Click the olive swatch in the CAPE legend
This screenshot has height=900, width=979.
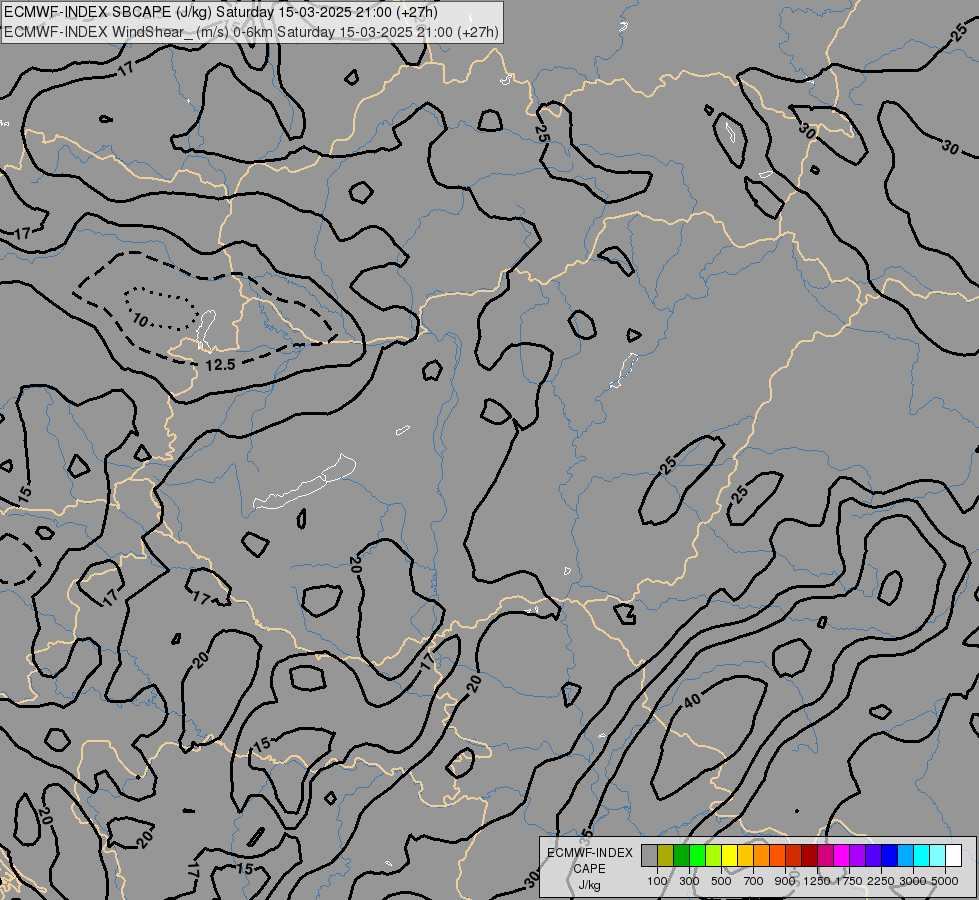666,856
